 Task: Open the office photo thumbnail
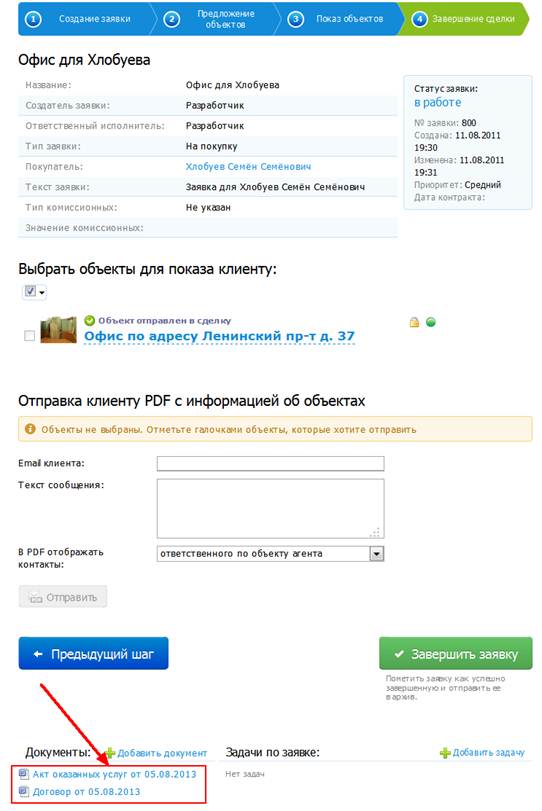click(x=58, y=330)
